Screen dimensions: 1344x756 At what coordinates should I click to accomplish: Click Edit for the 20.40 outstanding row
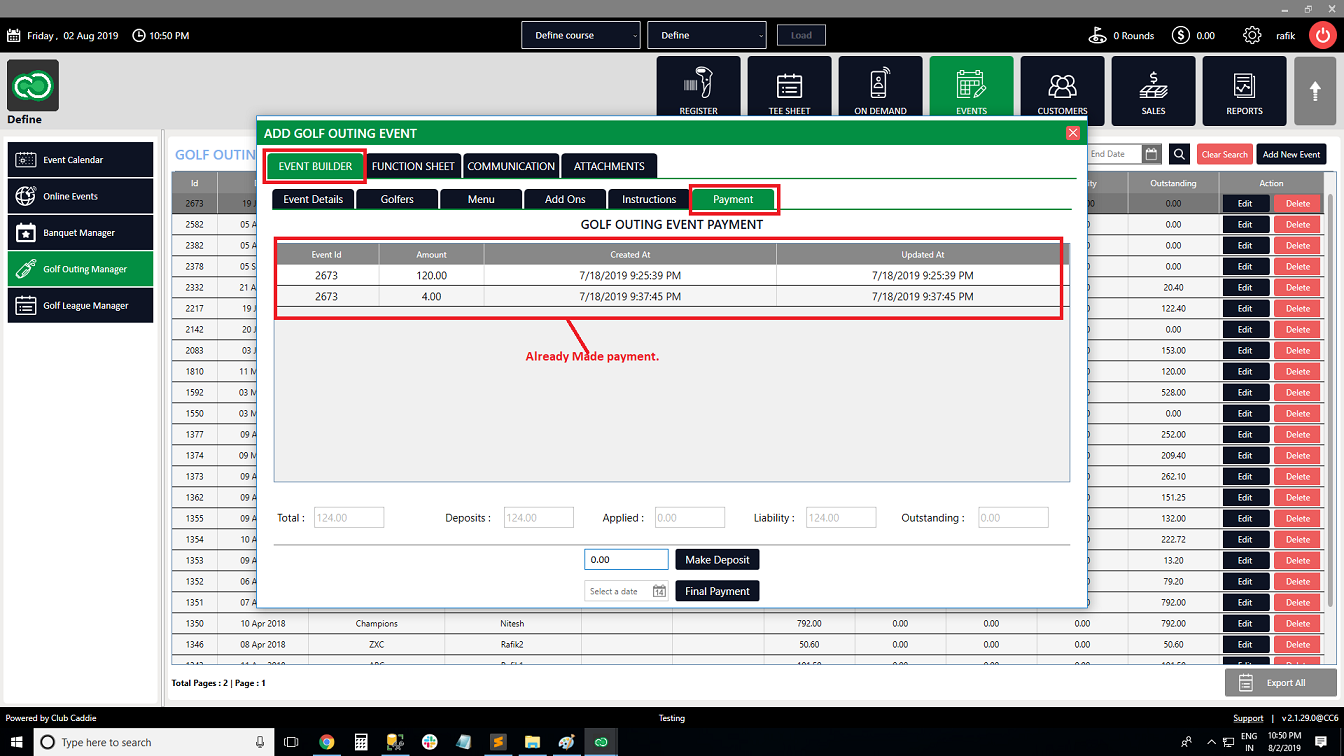click(x=1244, y=287)
